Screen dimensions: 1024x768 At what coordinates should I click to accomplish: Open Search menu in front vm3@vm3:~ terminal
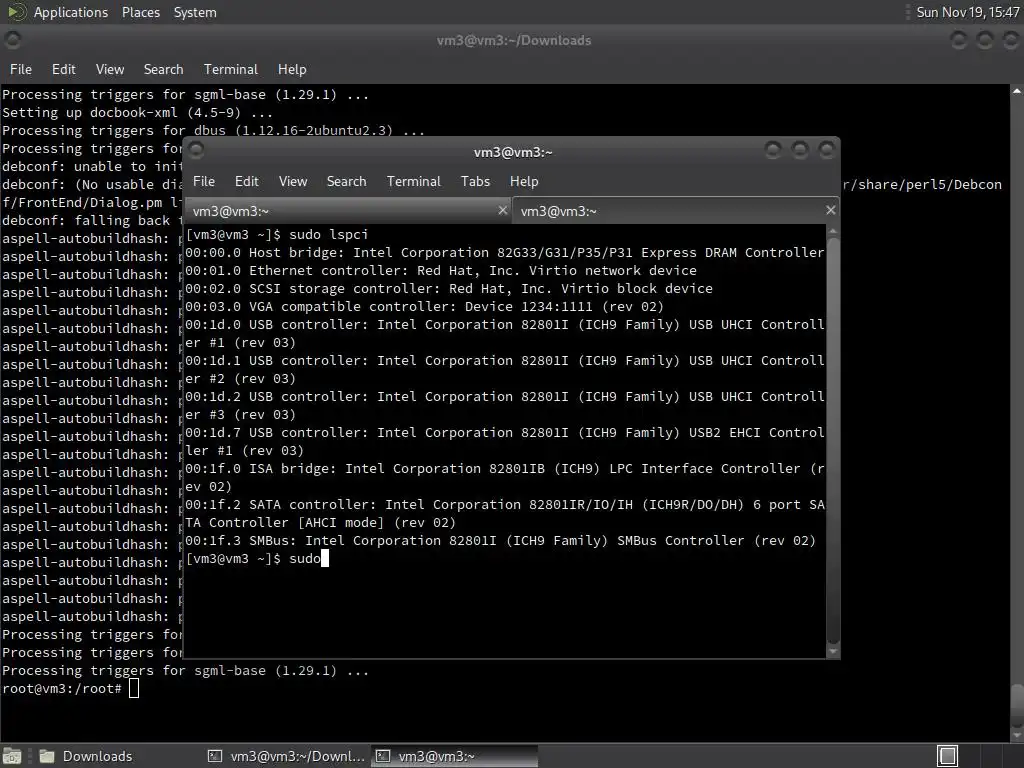tap(346, 182)
